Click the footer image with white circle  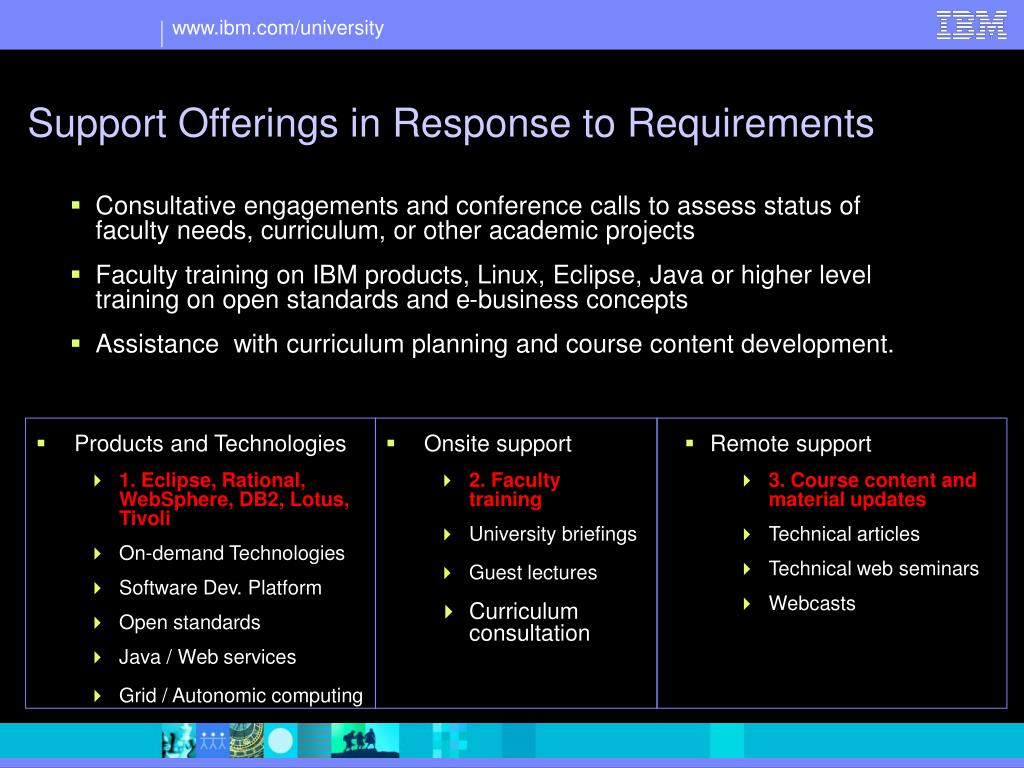[281, 740]
